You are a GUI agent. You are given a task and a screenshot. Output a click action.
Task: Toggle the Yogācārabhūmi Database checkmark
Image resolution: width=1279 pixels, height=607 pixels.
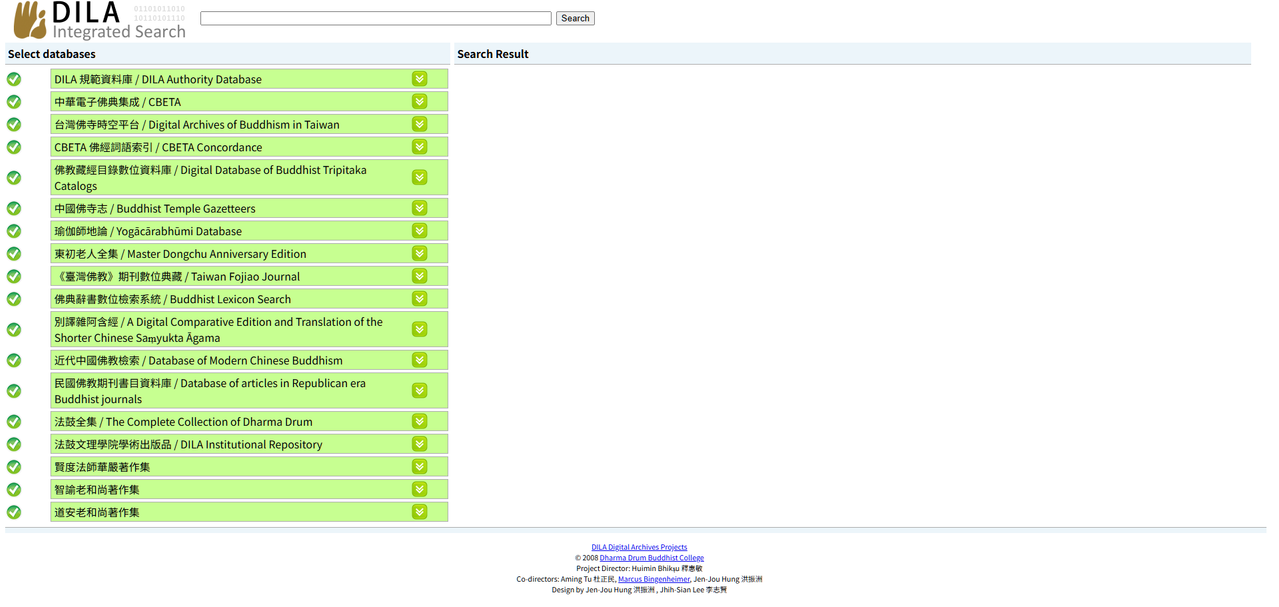click(x=14, y=231)
